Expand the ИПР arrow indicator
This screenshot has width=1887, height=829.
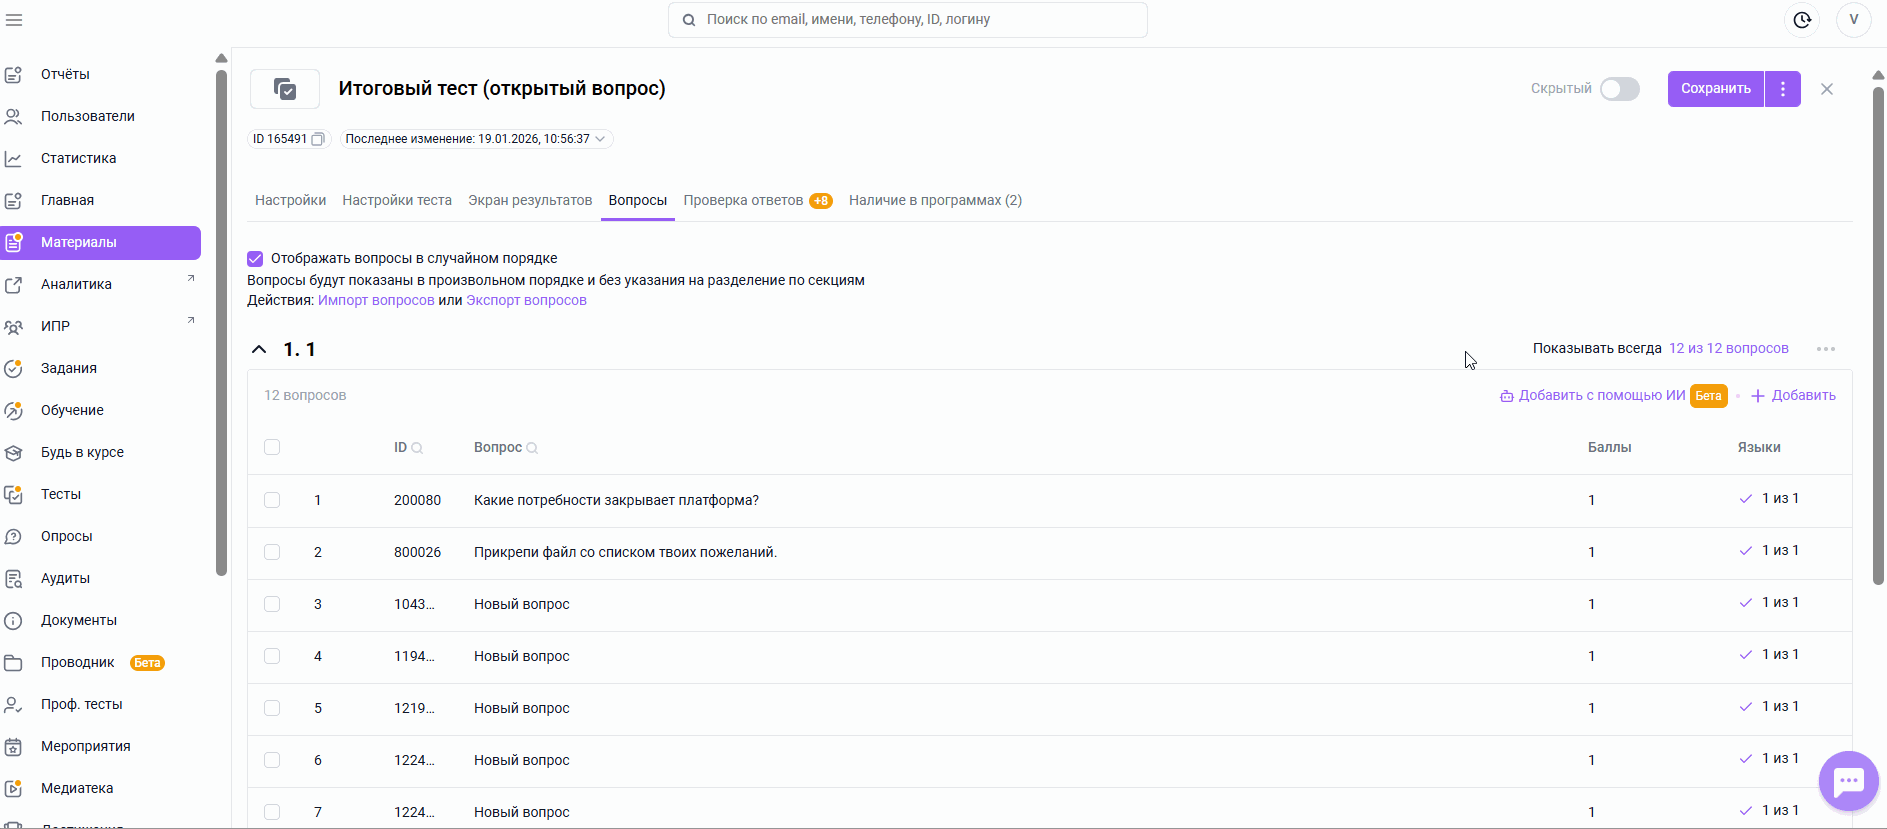(x=191, y=321)
